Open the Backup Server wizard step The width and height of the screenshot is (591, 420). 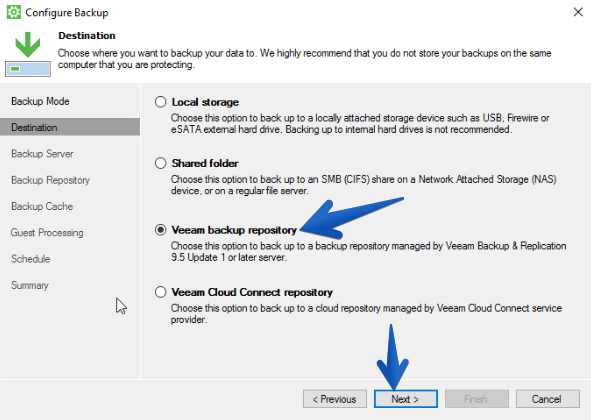coord(42,154)
